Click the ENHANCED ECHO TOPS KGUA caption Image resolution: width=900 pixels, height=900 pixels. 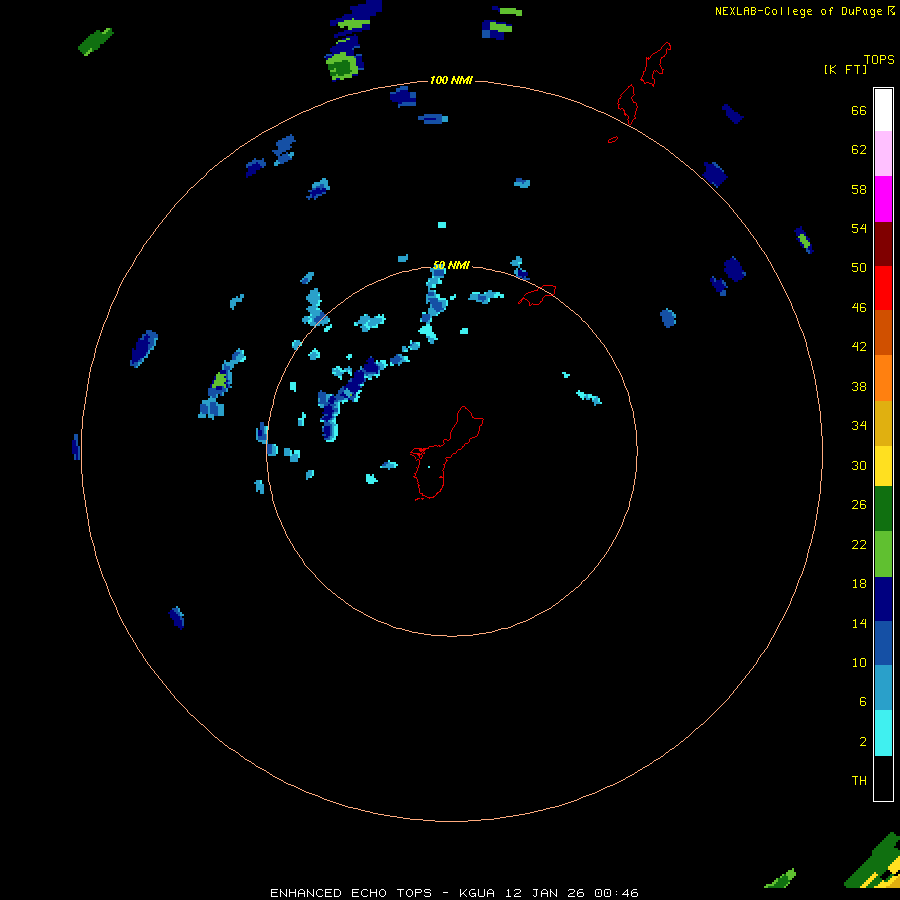coord(454,893)
